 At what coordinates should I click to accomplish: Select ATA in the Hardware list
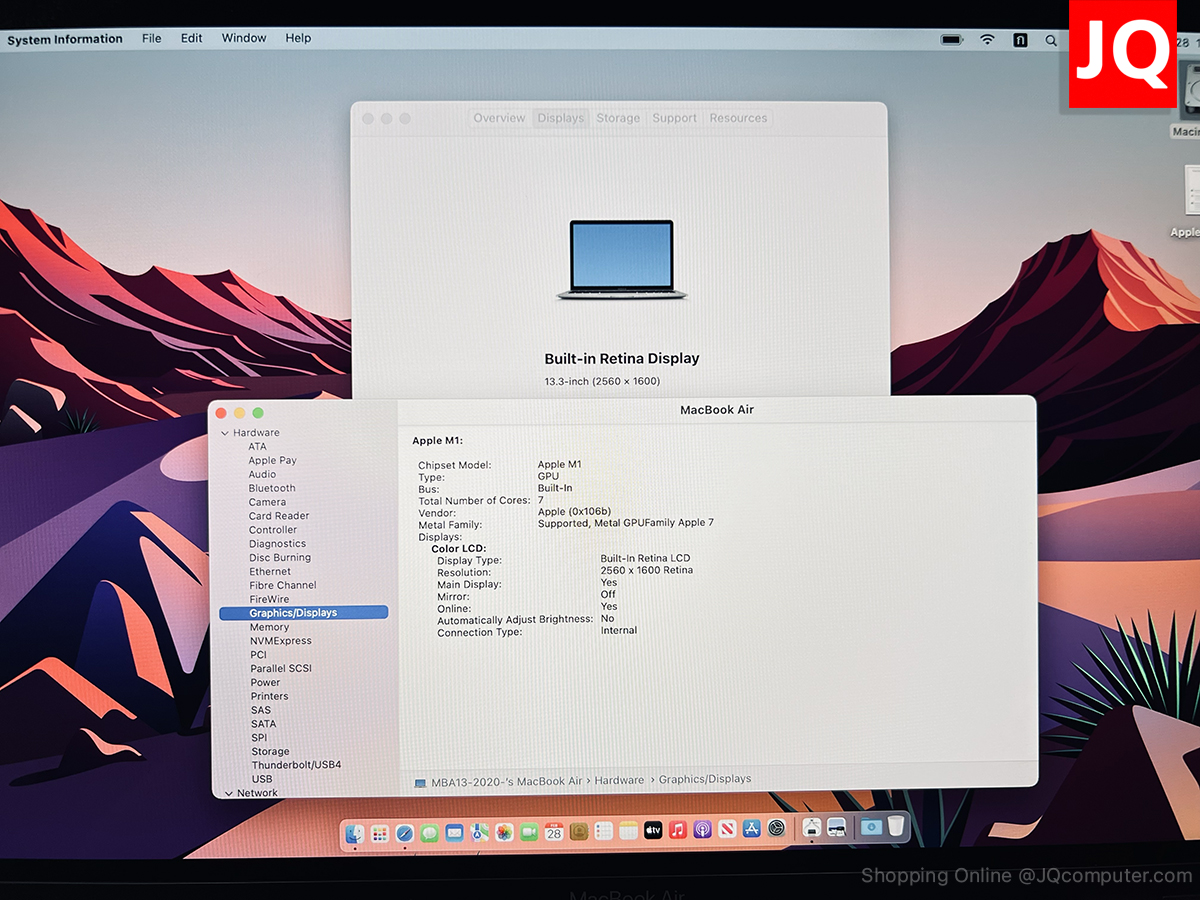258,446
